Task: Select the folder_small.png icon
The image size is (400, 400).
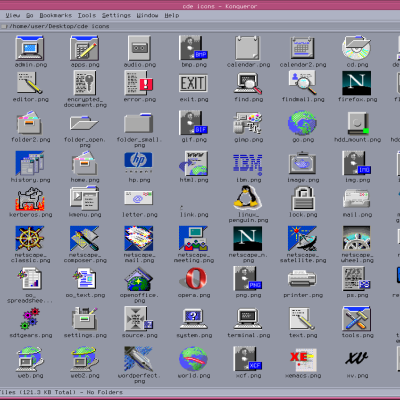Action: tap(139, 123)
